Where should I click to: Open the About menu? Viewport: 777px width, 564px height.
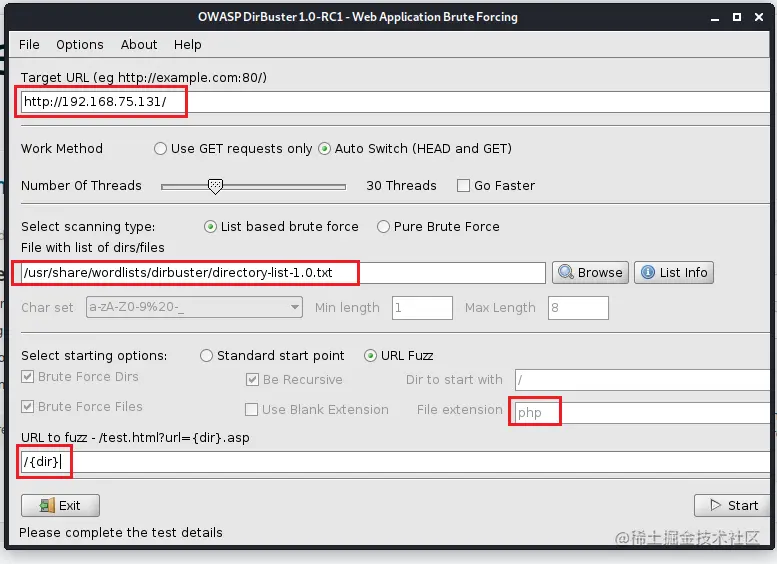139,45
